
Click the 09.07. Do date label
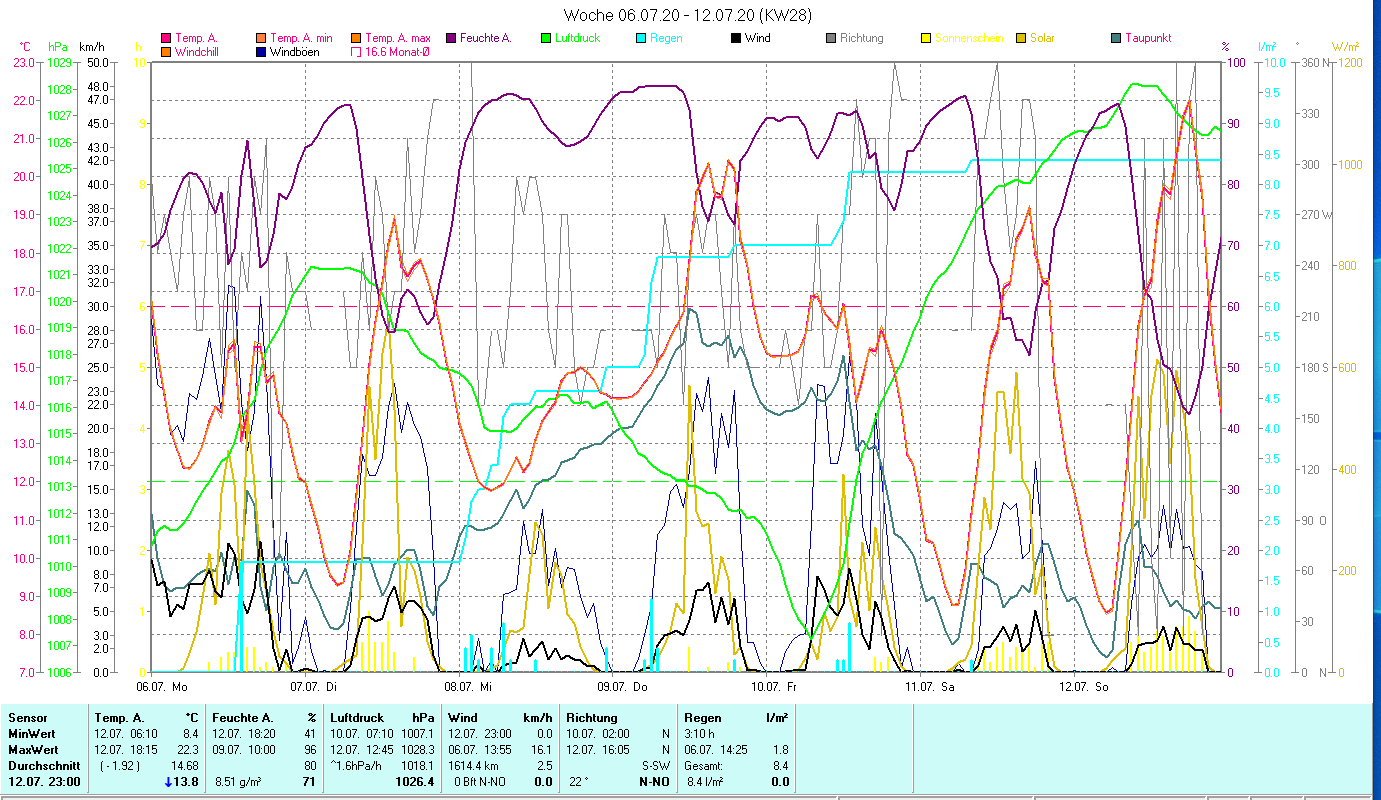622,687
